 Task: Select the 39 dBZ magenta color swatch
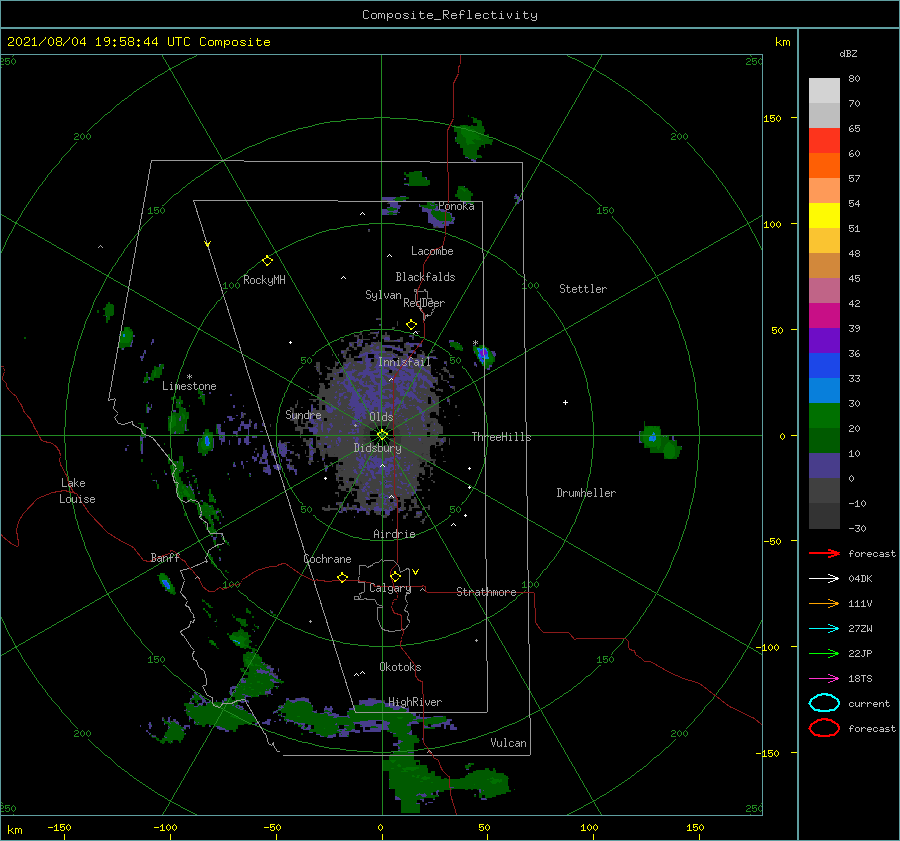[824, 316]
